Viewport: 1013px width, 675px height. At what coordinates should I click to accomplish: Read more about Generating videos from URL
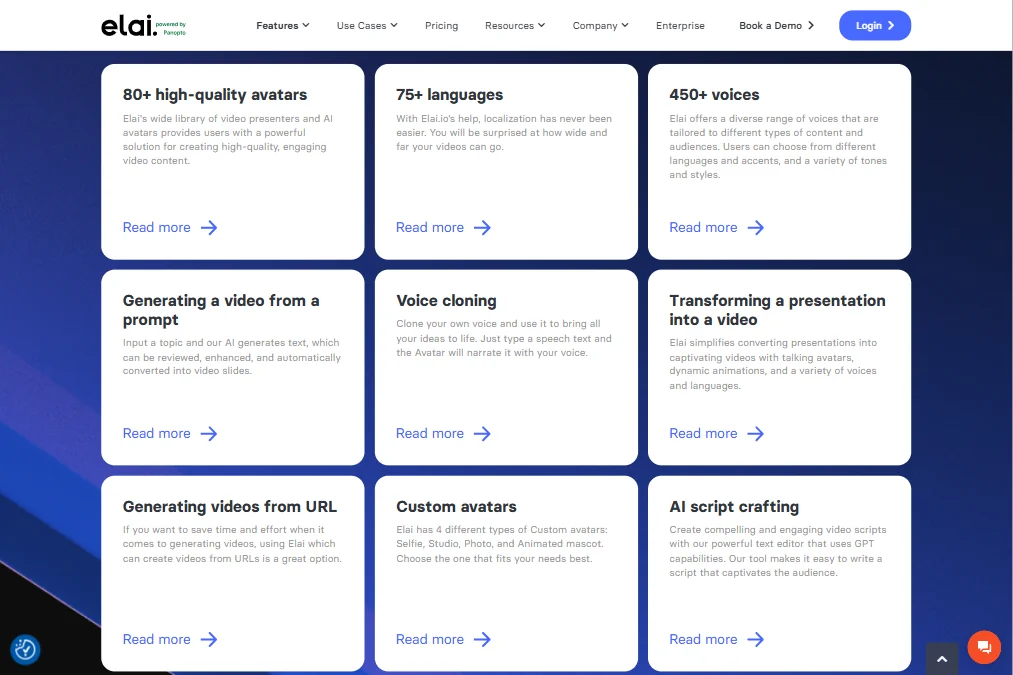click(170, 639)
